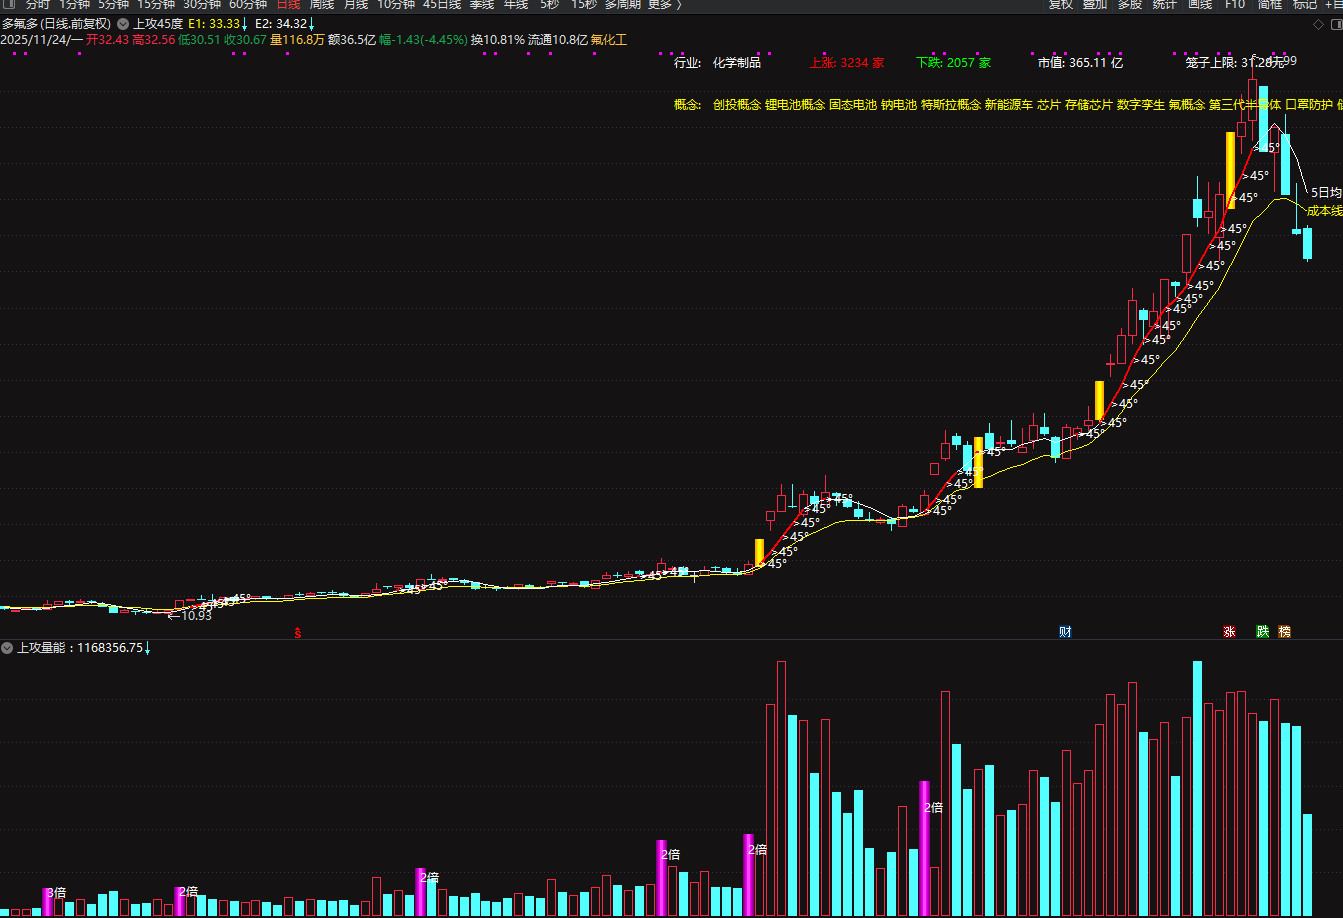Expand the 上攻量能 volume indicator dropdown
The height and width of the screenshot is (918, 1343).
point(7,648)
